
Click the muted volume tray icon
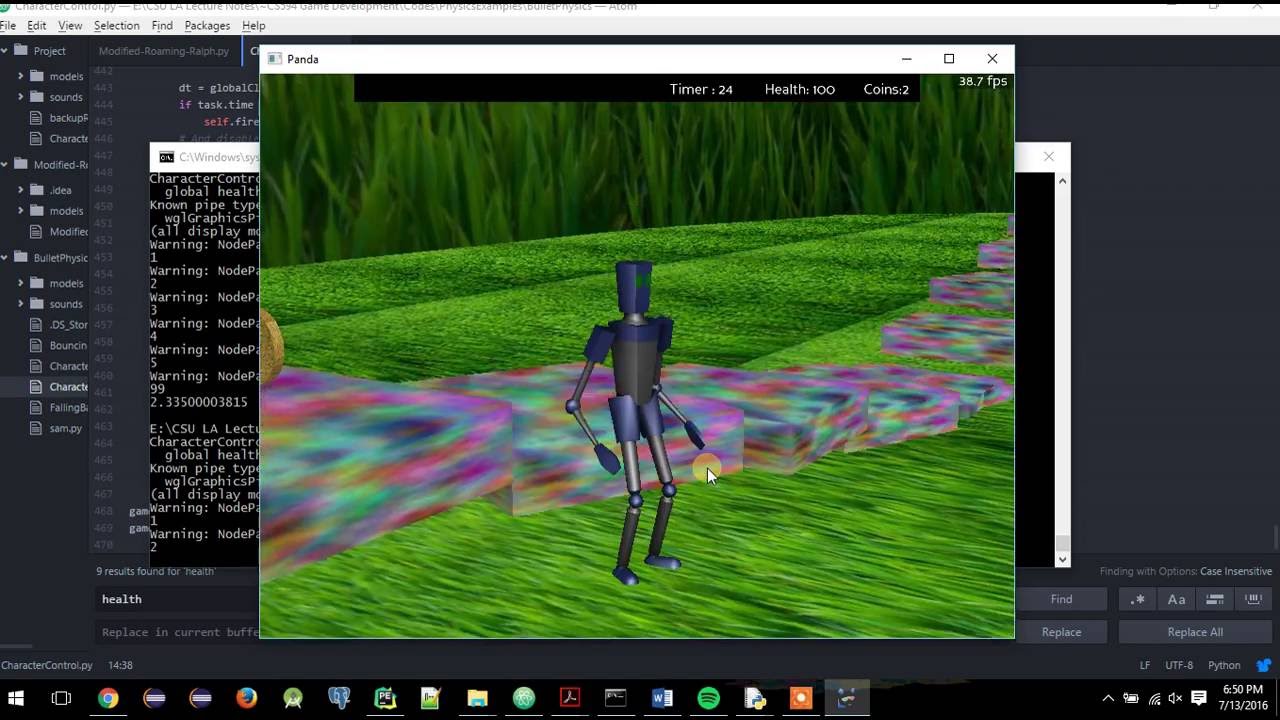(x=1175, y=698)
